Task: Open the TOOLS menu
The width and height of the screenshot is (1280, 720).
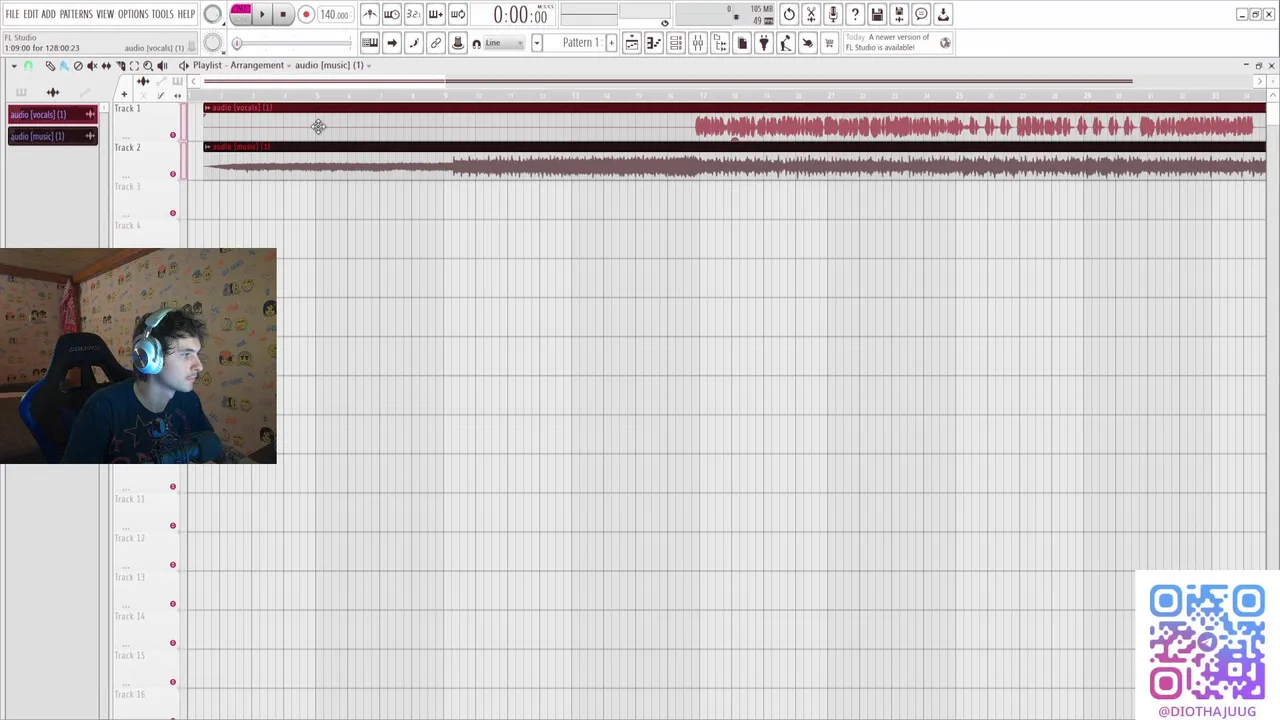Action: tap(162, 14)
